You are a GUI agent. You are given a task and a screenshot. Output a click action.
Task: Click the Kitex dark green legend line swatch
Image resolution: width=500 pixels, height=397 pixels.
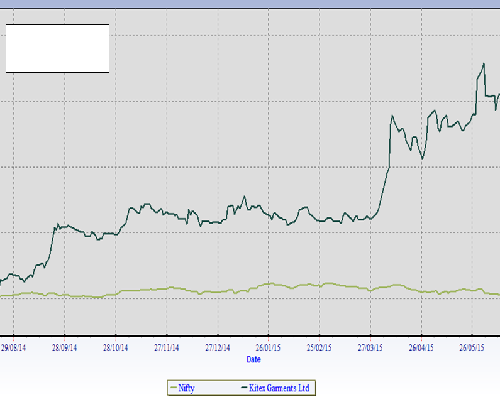(244, 388)
